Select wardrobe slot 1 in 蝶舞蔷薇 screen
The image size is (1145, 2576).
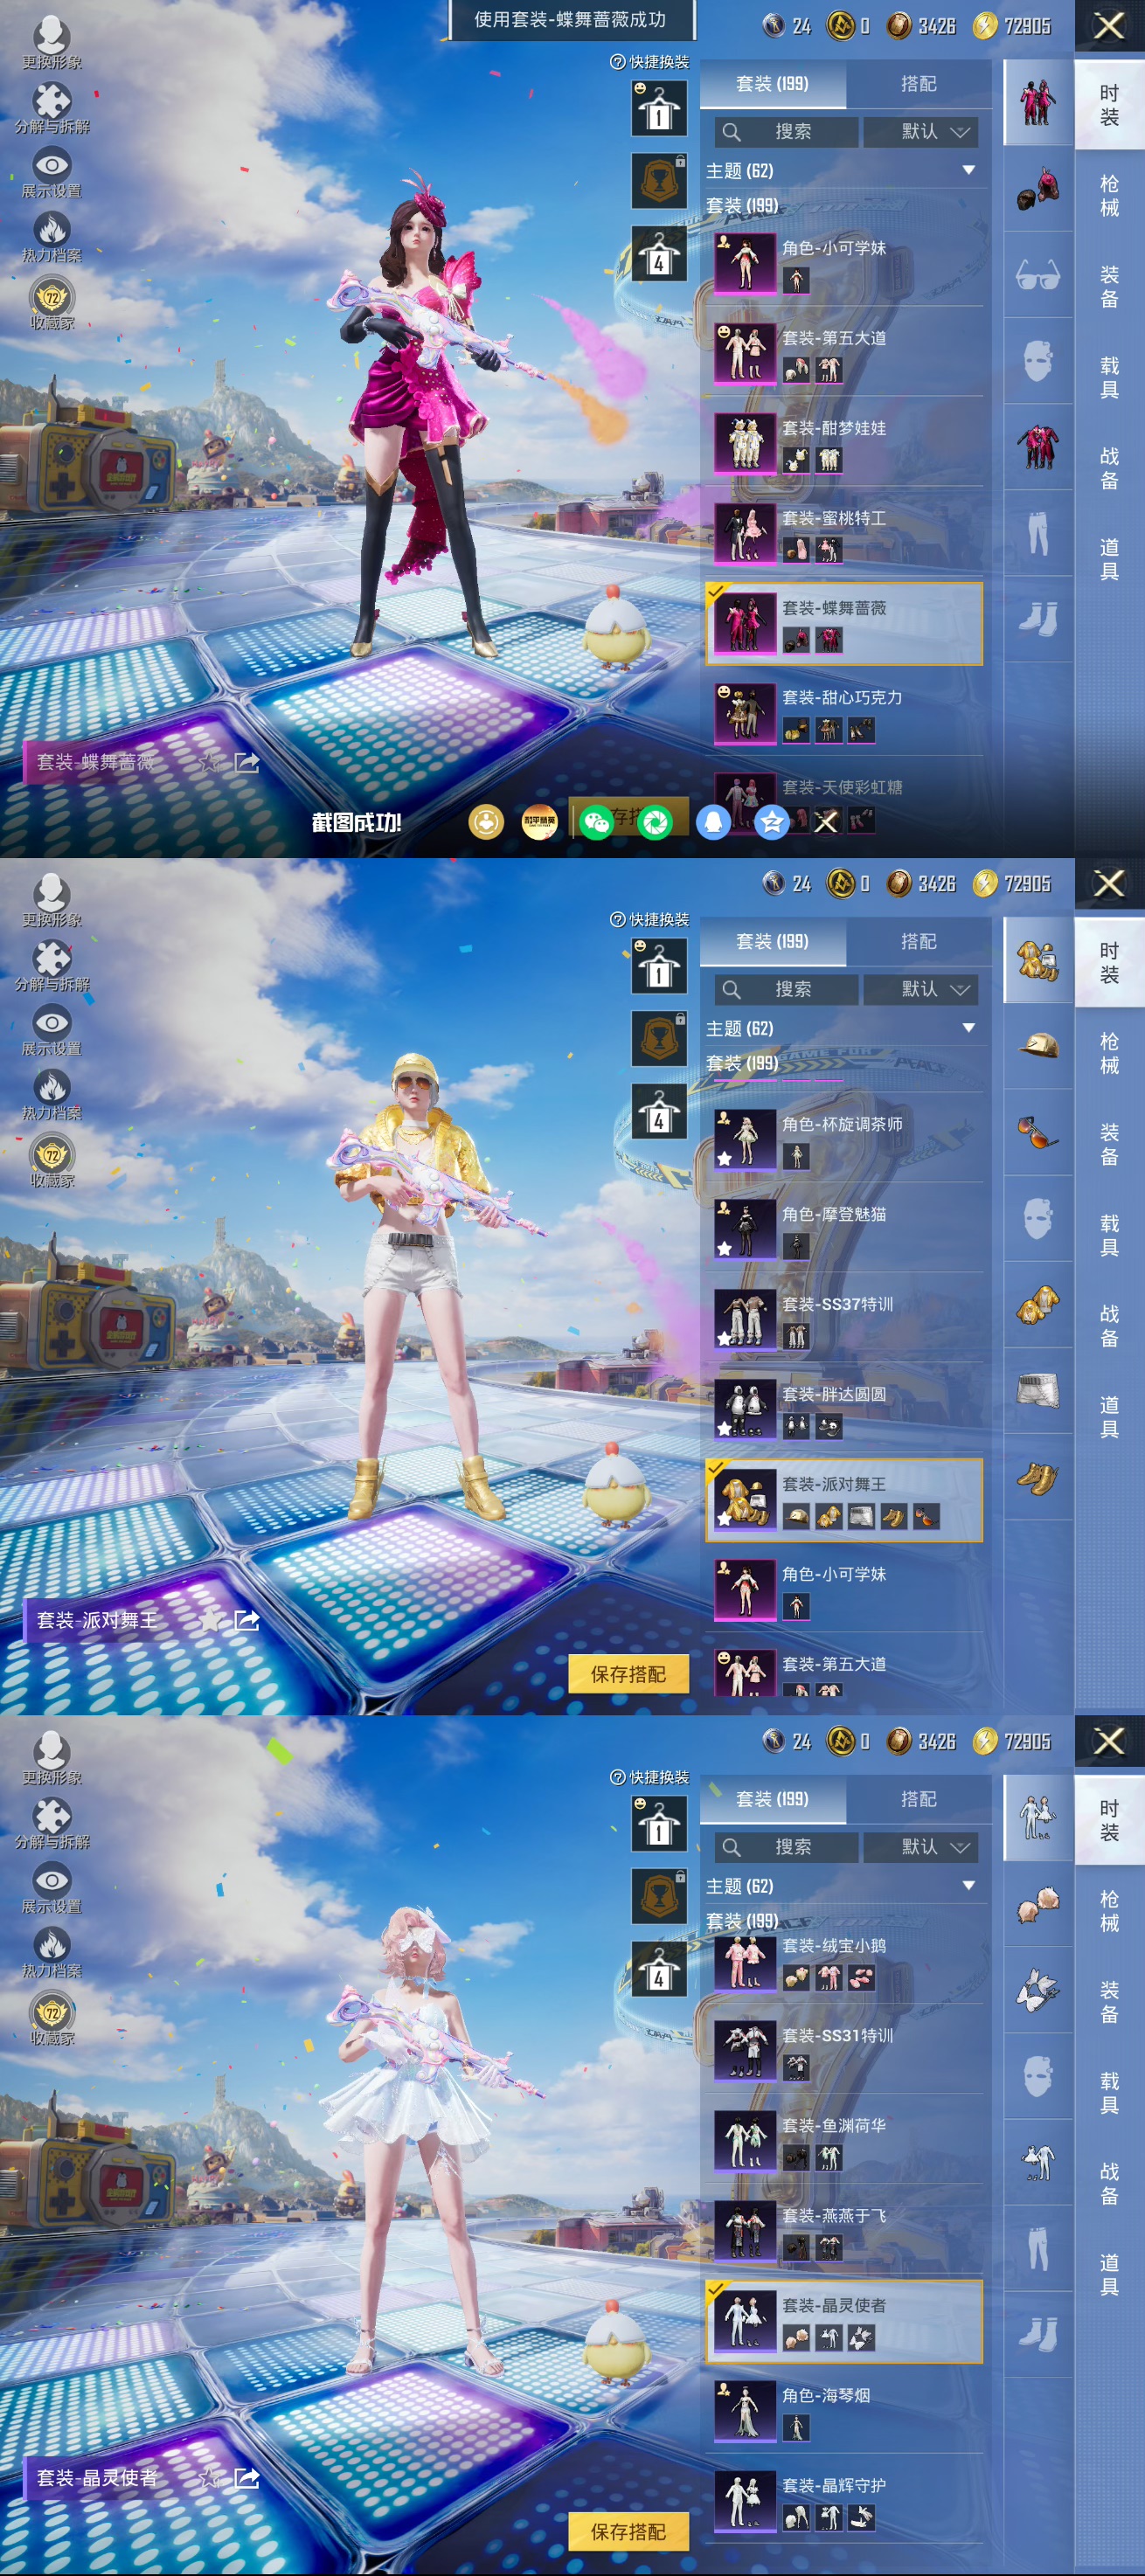659,108
